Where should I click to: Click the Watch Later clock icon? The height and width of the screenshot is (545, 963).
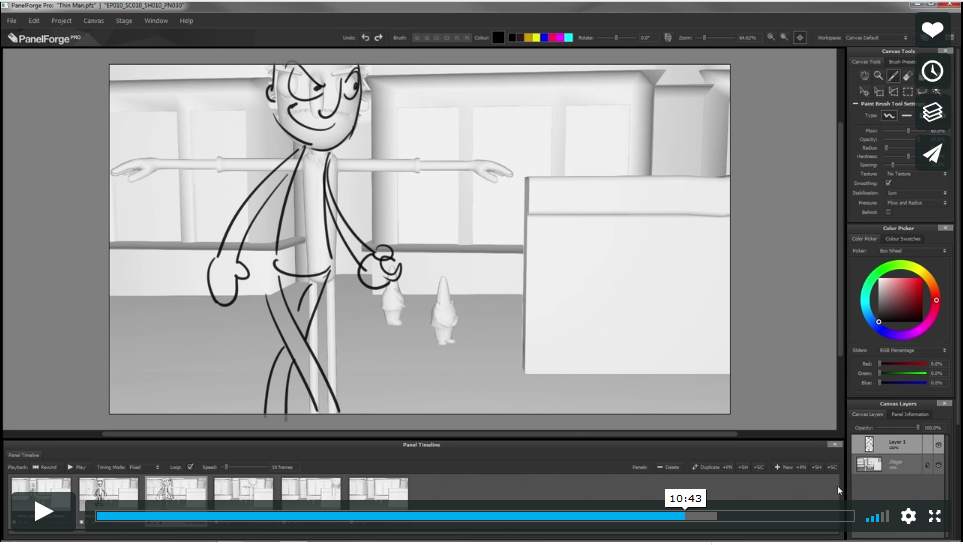(932, 71)
